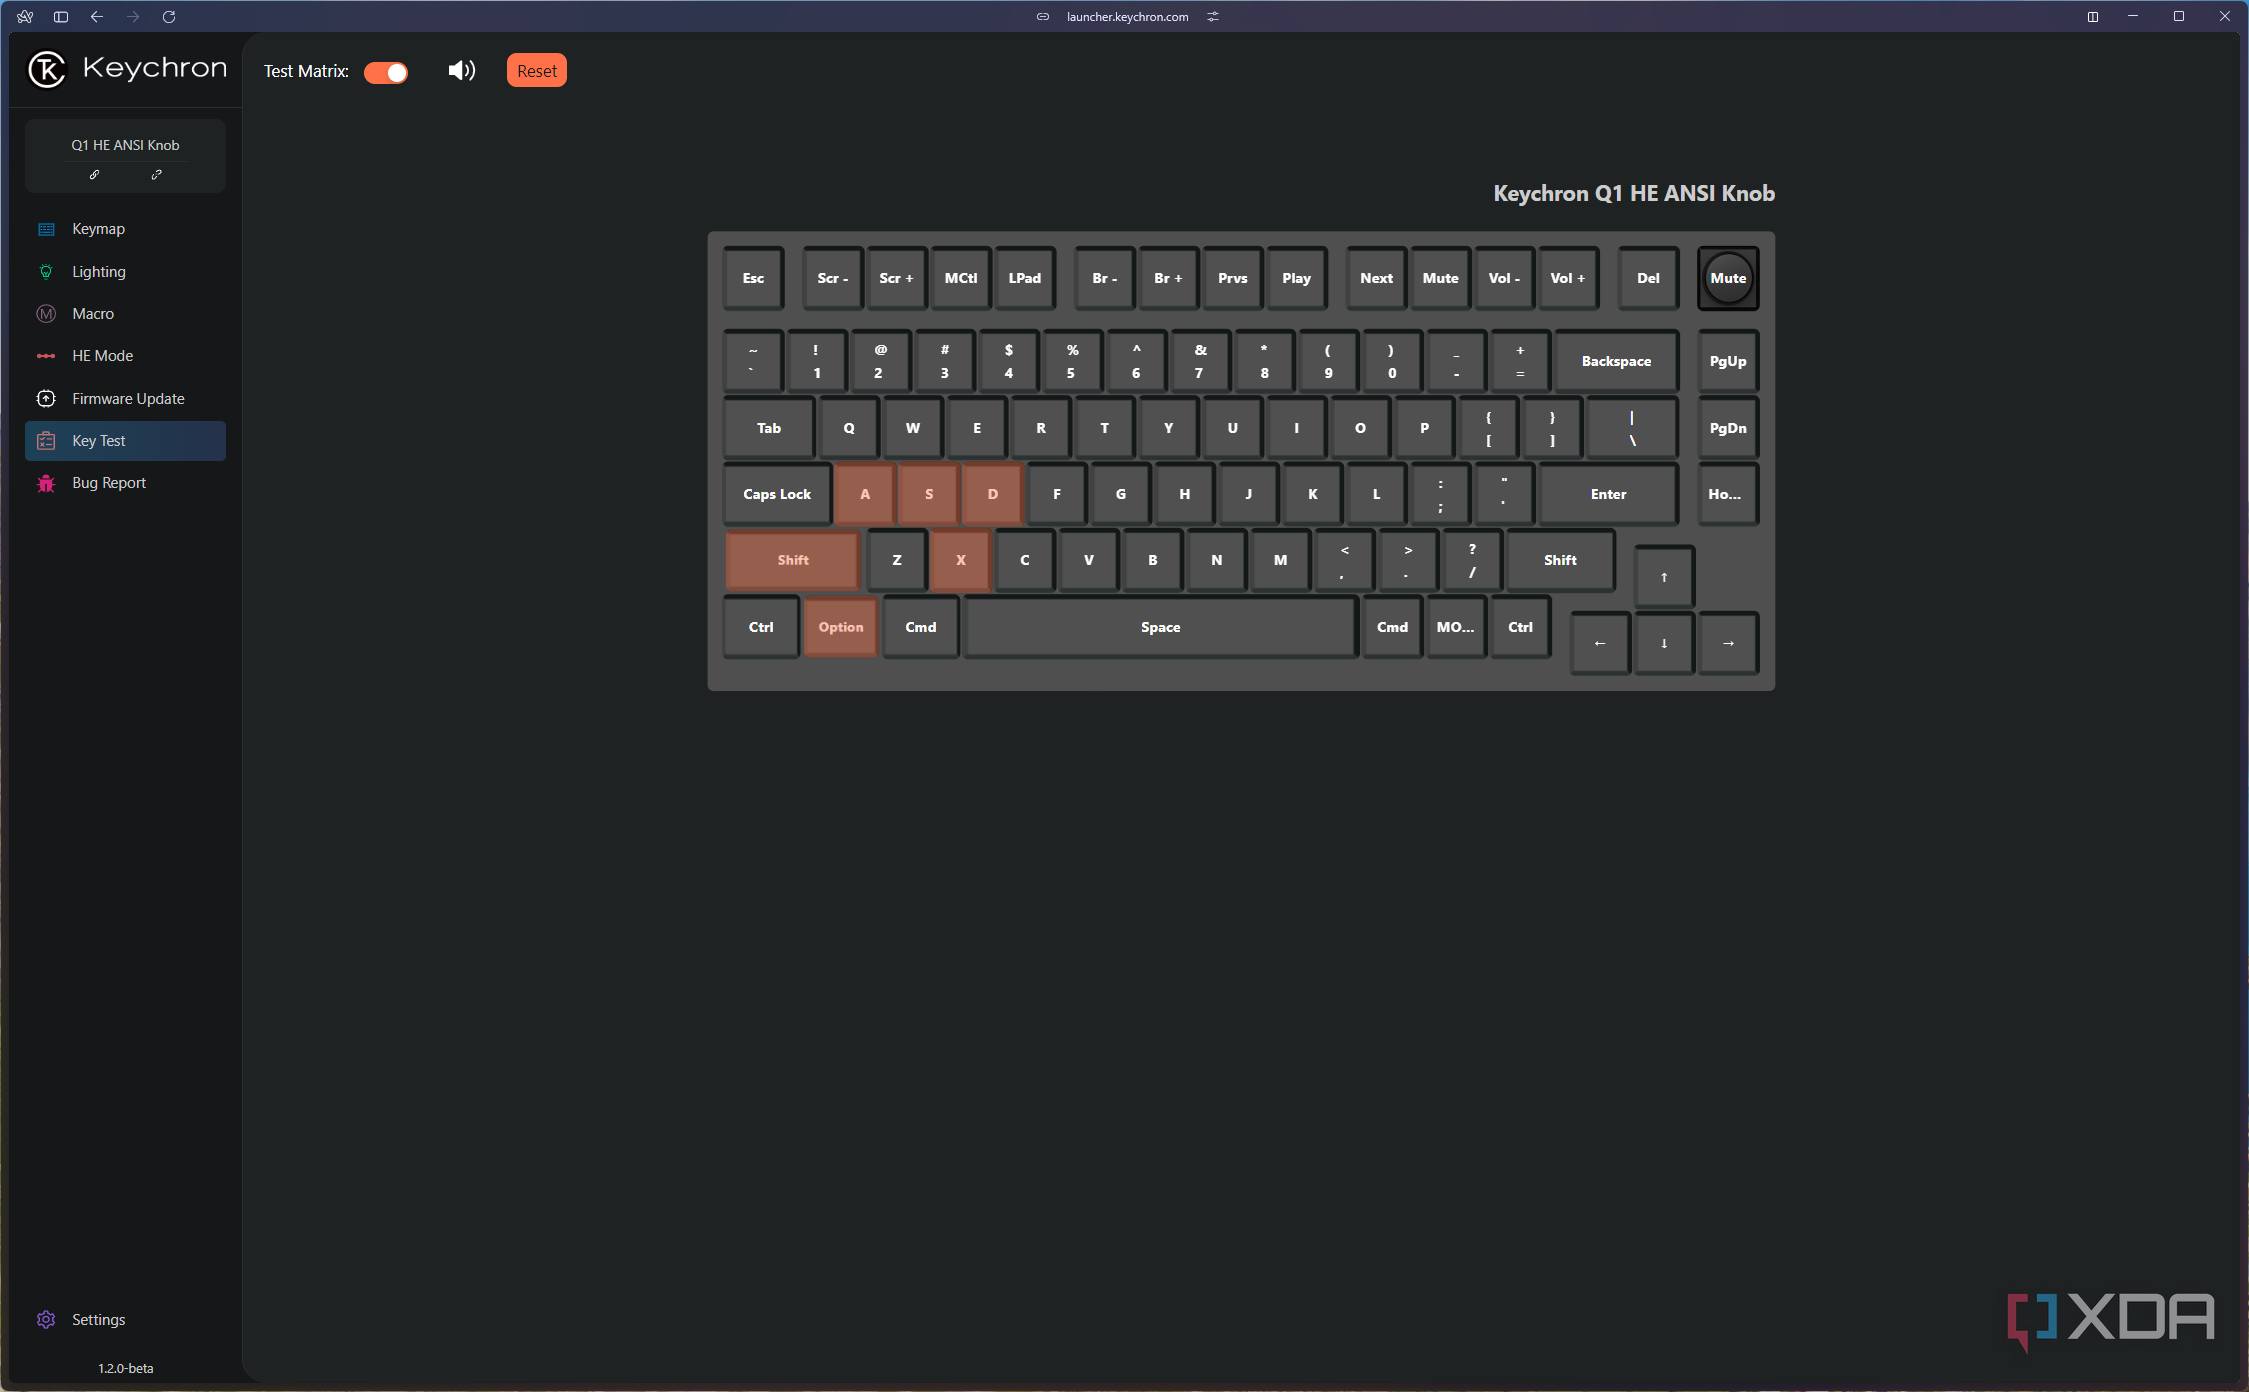The image size is (2249, 1392).
Task: Toggle the Test Matrix switch off
Action: tap(386, 72)
